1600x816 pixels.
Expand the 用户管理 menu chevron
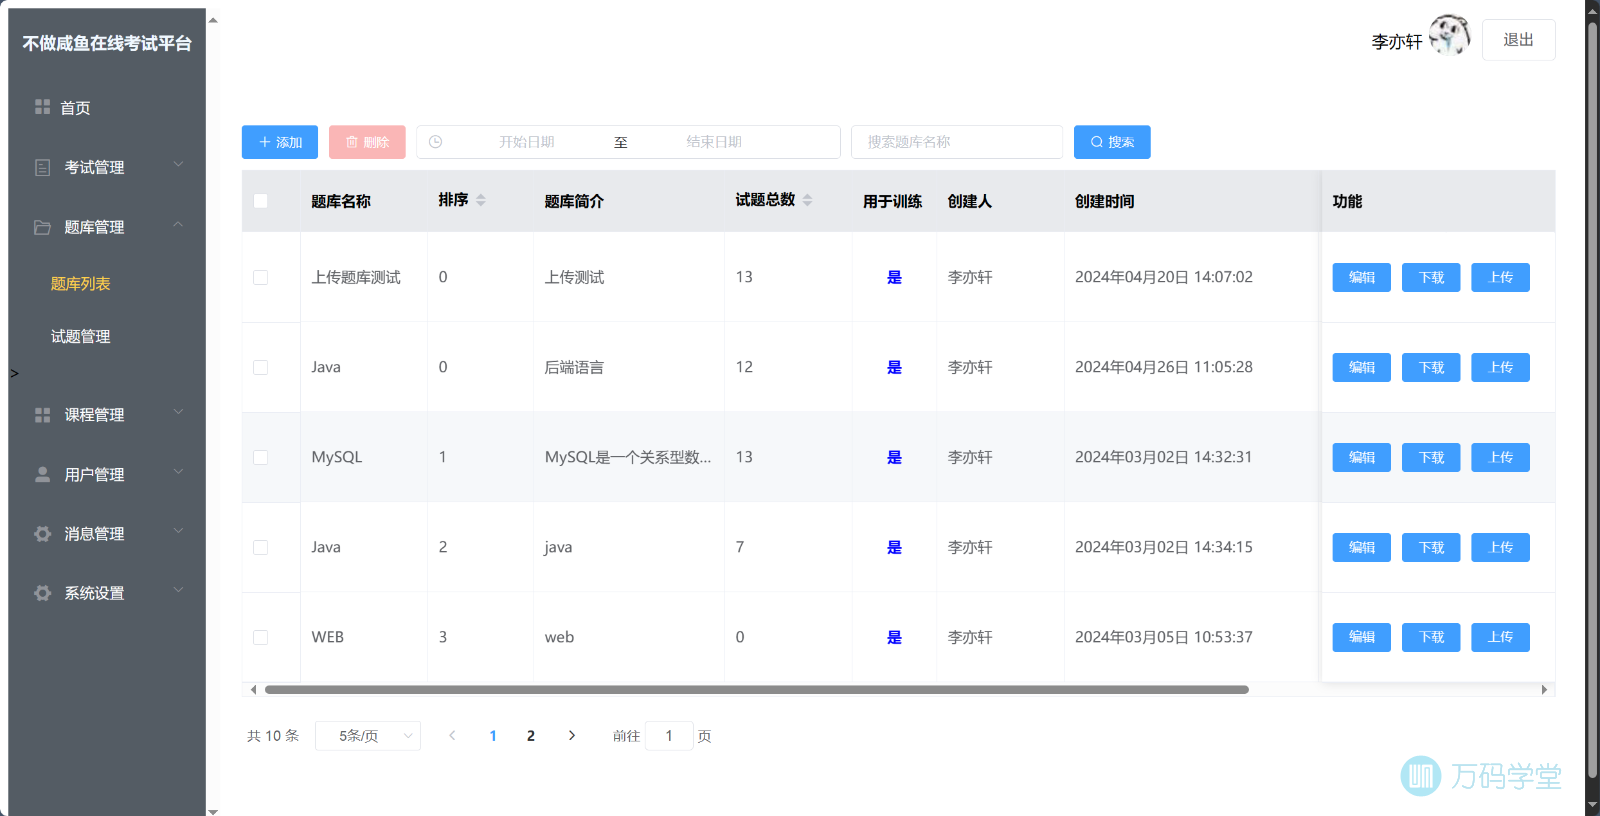click(178, 472)
